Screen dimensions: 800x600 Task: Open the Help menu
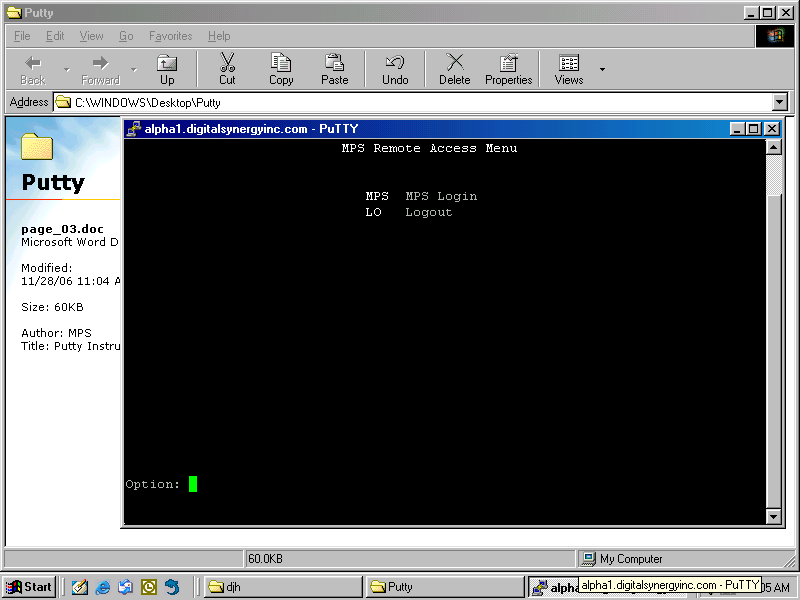point(219,36)
